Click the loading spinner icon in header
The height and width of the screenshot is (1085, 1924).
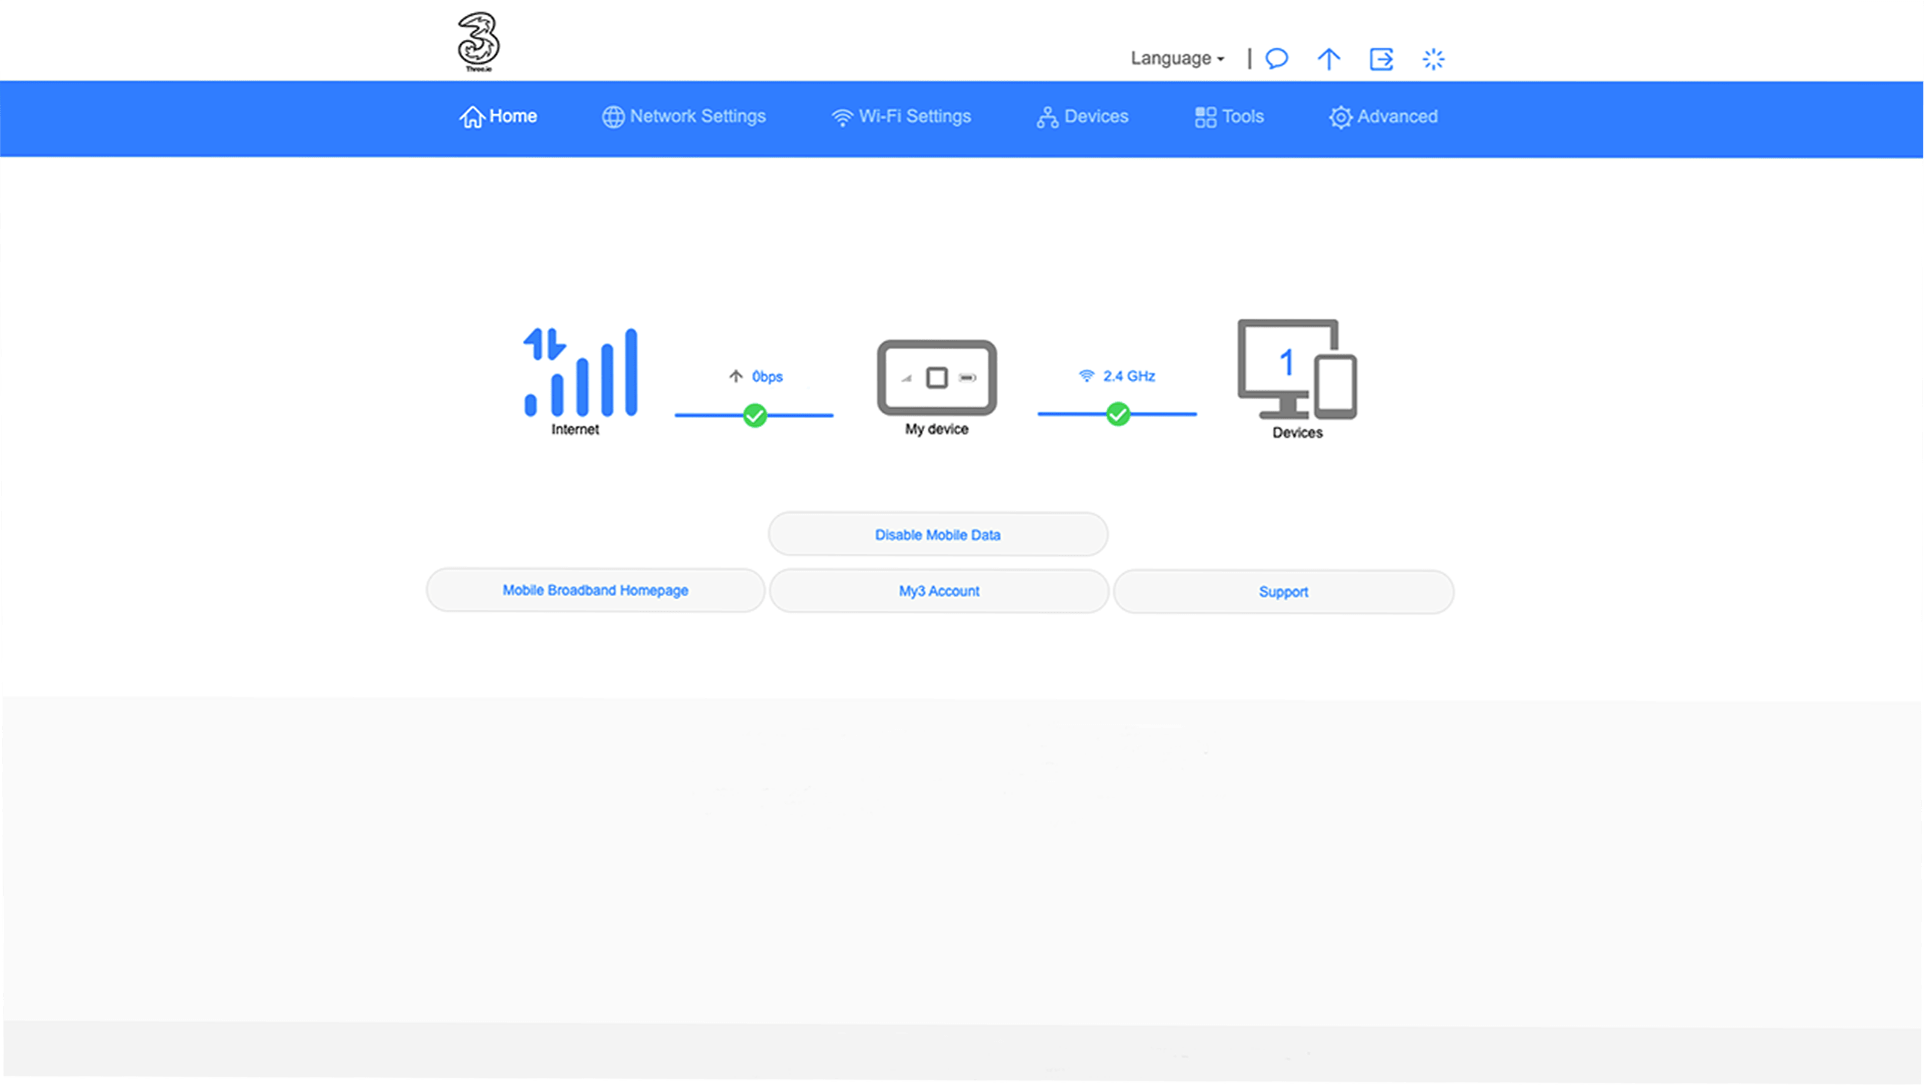pyautogui.click(x=1433, y=59)
